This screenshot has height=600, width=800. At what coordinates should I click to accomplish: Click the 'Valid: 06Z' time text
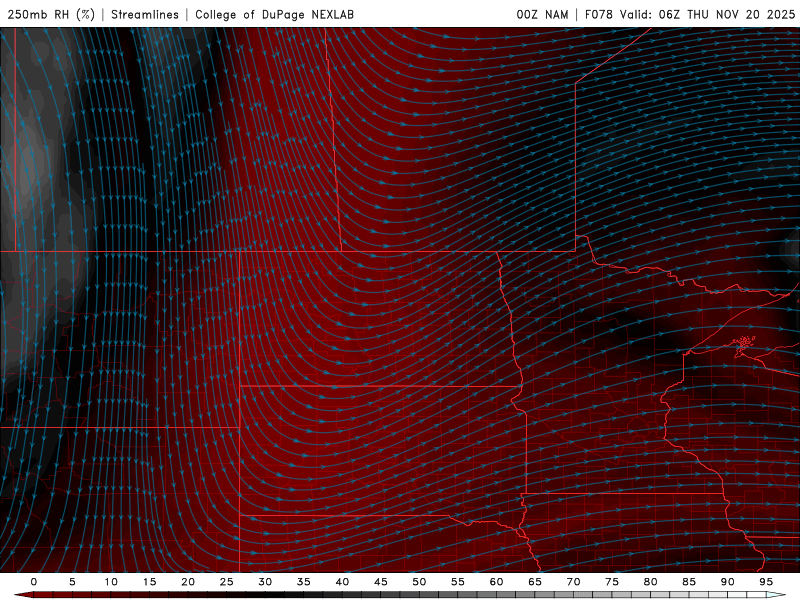tap(650, 14)
